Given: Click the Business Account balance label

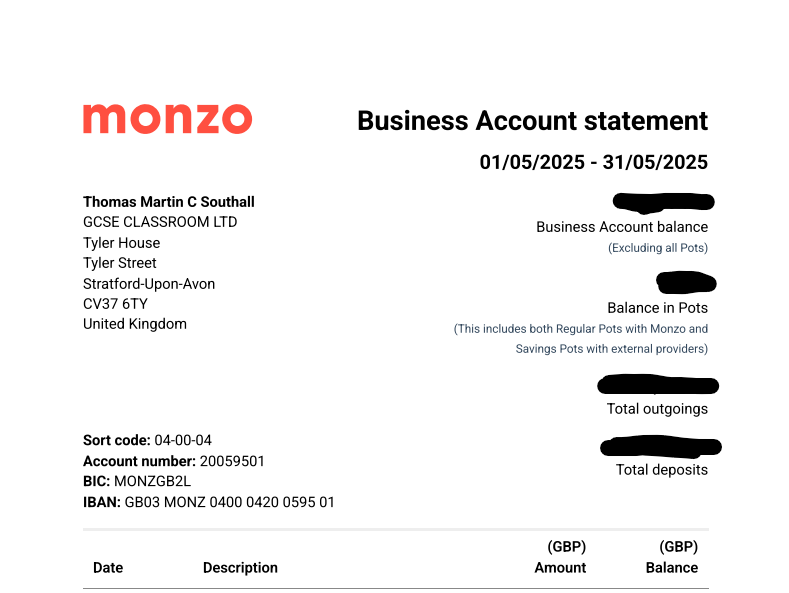Looking at the screenshot, I should [x=622, y=227].
